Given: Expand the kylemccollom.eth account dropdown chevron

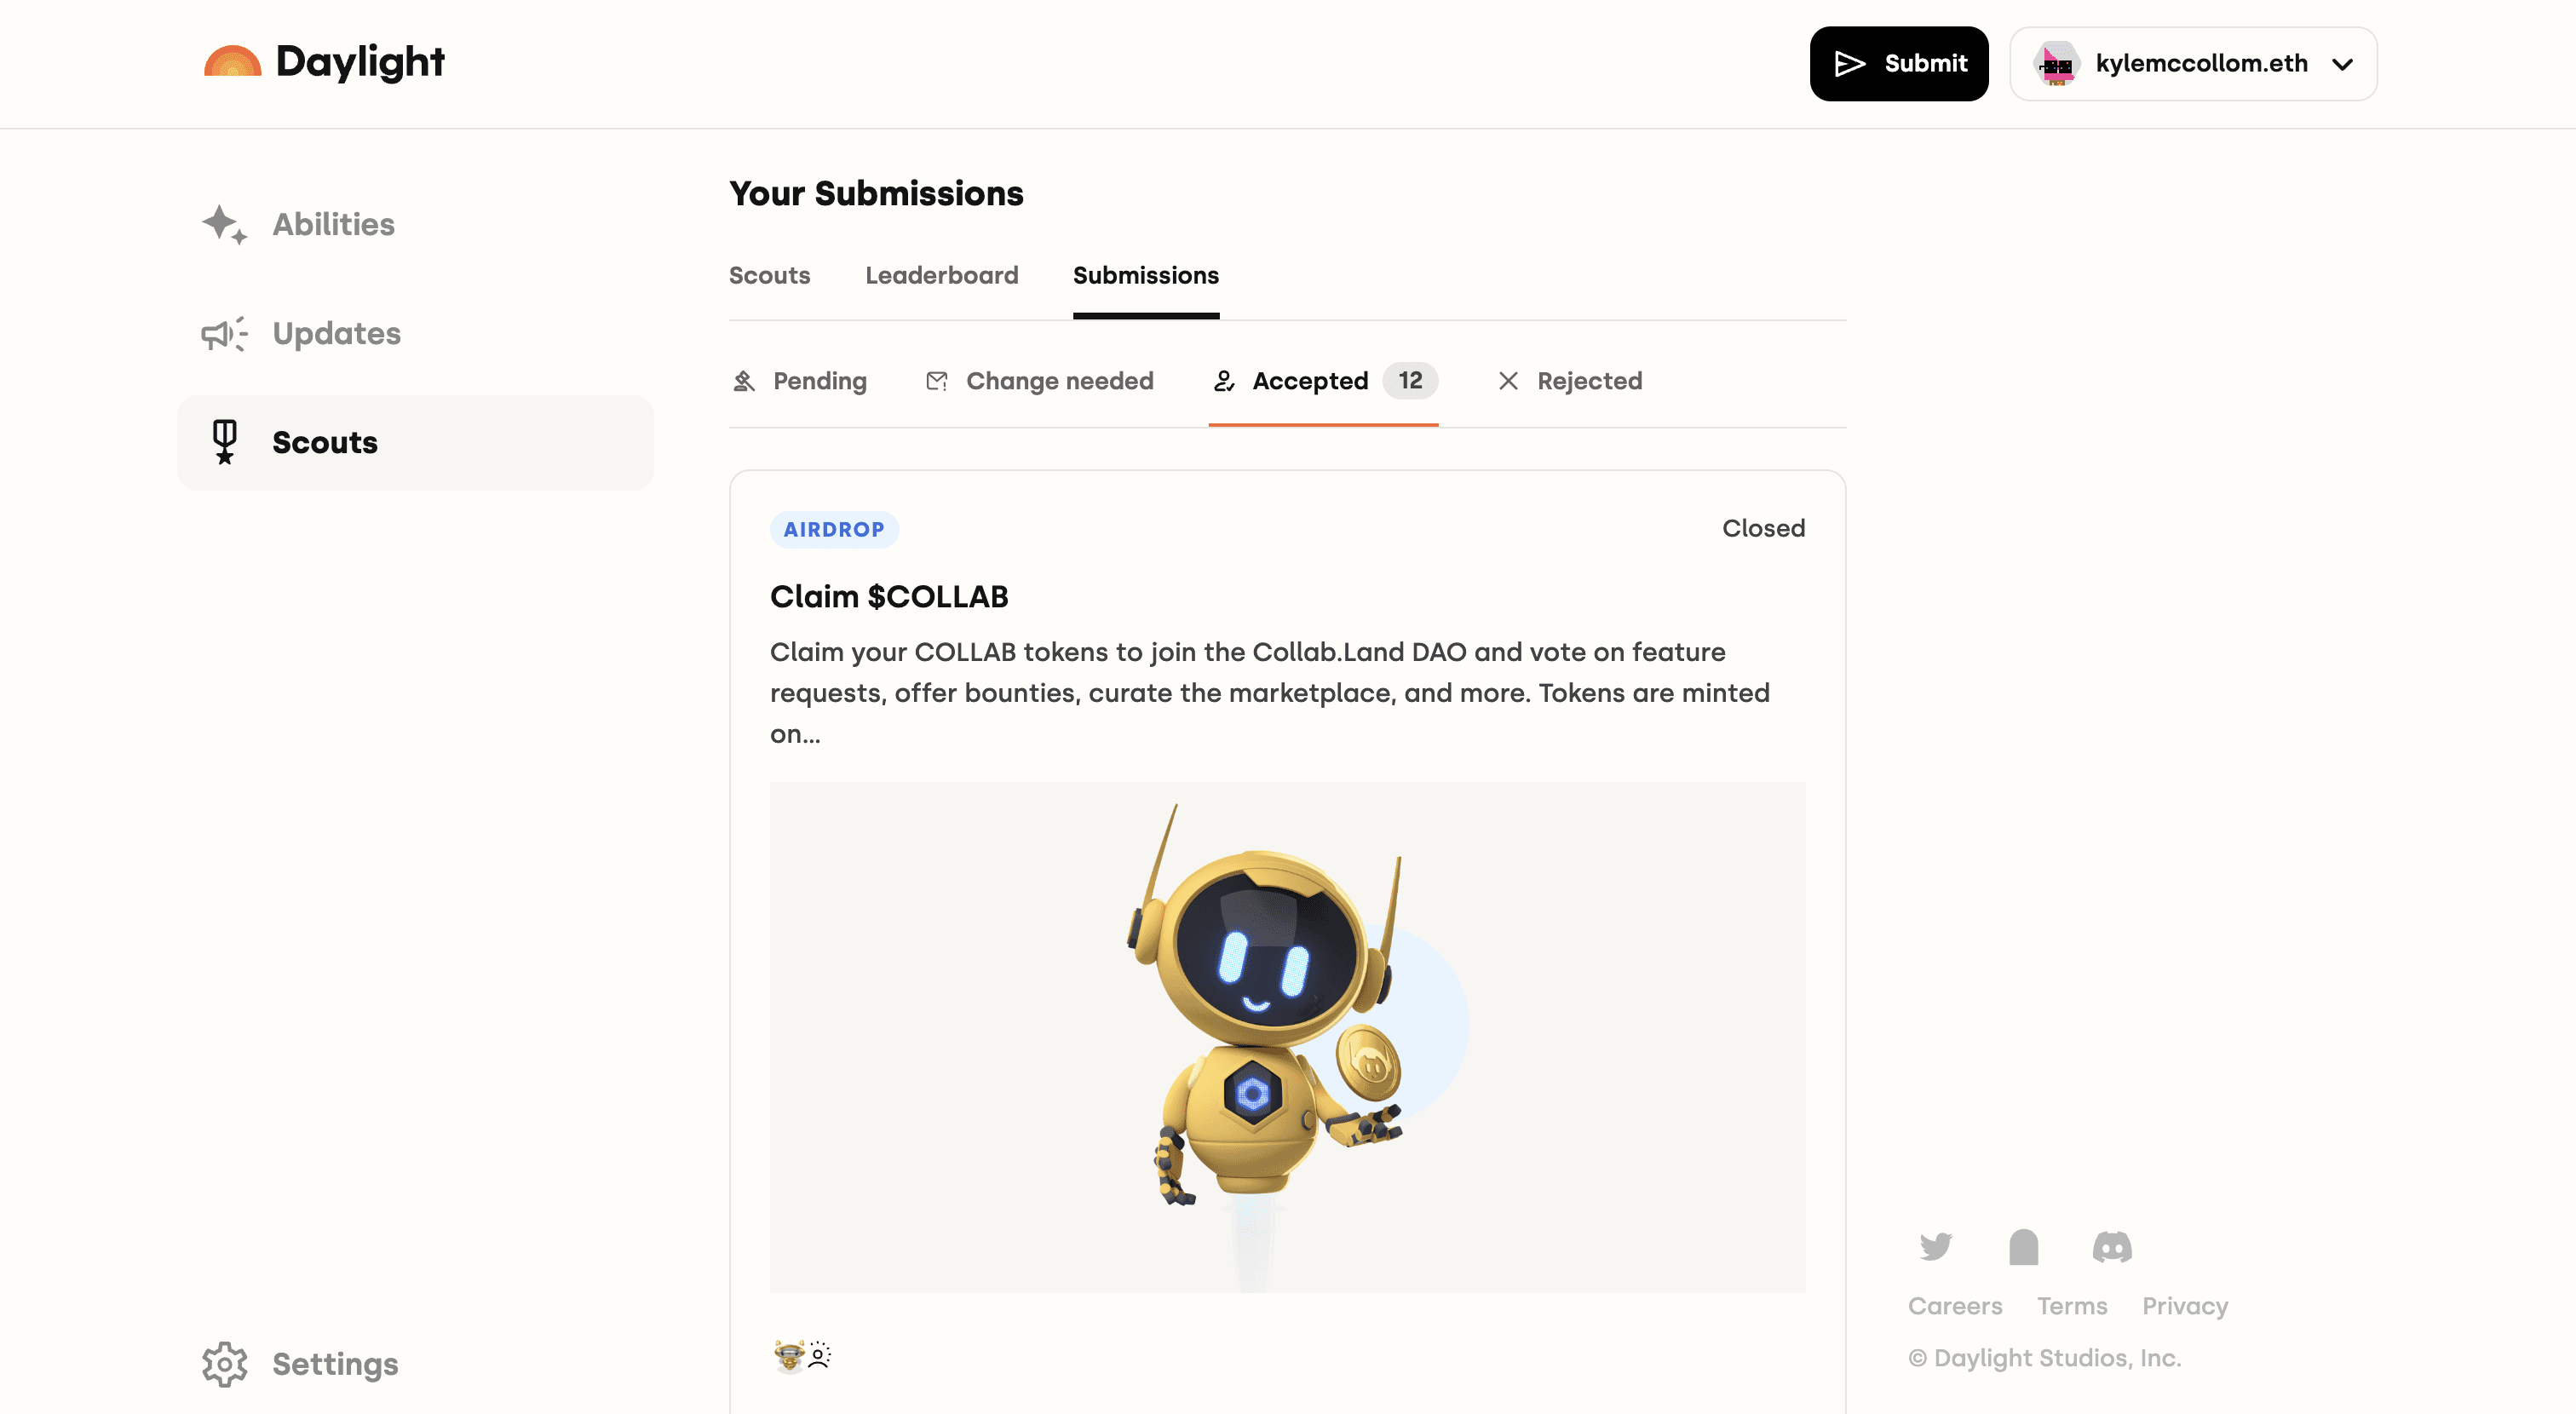Looking at the screenshot, I should [x=2342, y=64].
